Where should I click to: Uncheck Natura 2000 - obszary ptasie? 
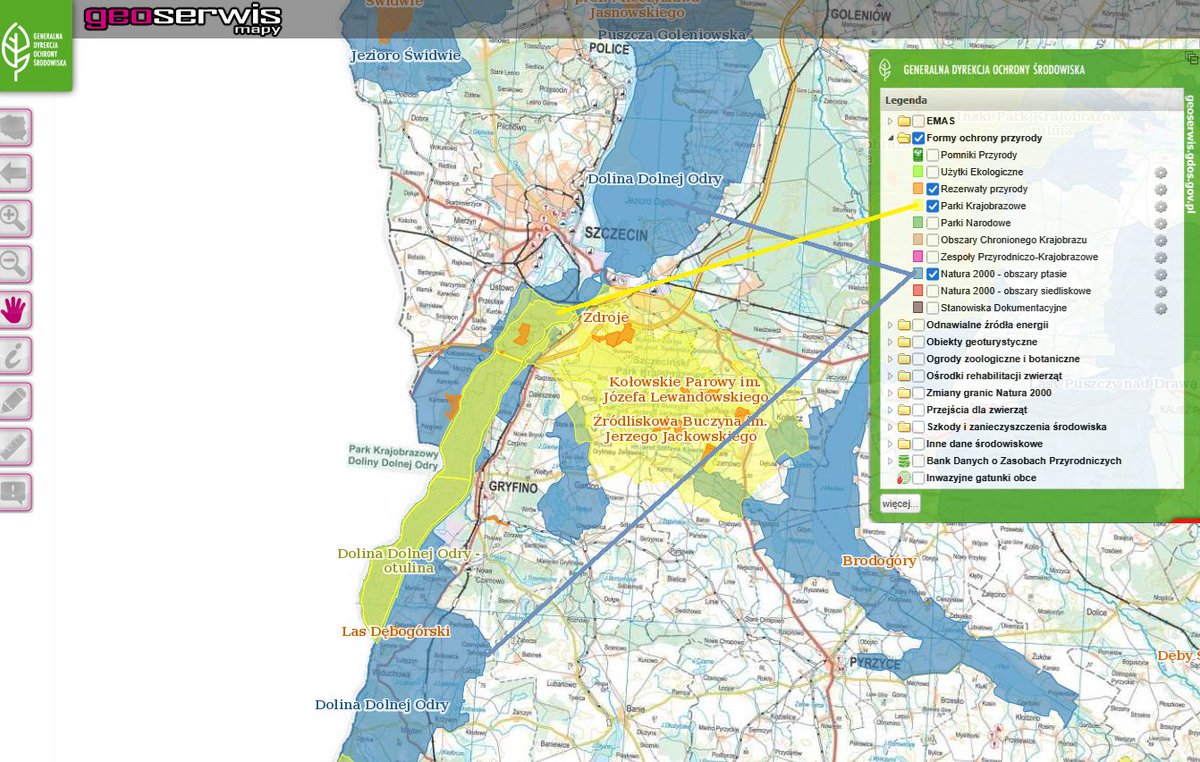(932, 274)
